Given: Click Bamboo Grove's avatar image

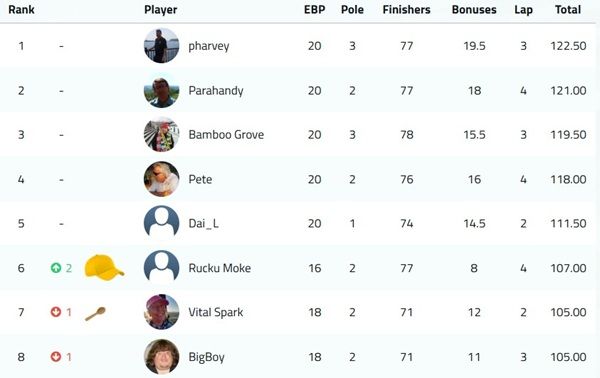Looking at the screenshot, I should (x=161, y=135).
